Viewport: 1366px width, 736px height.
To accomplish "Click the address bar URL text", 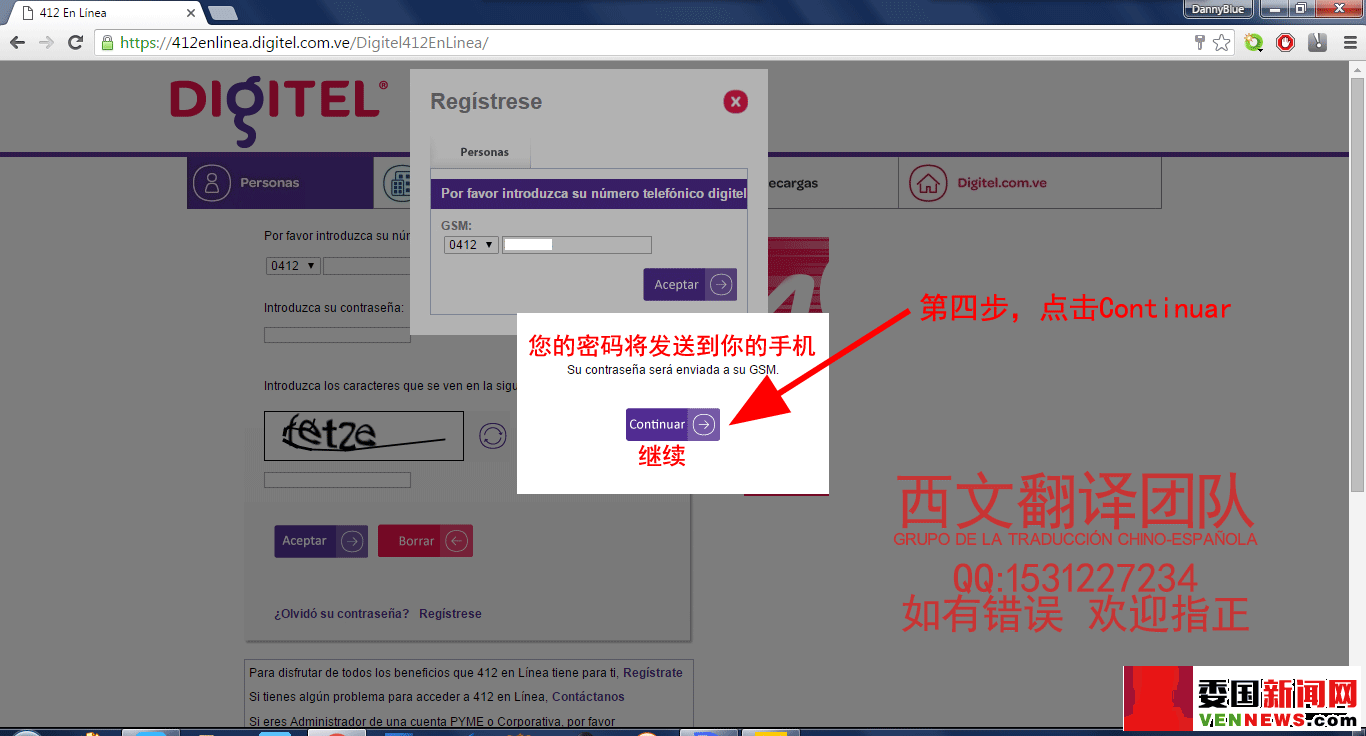I will click(x=304, y=43).
